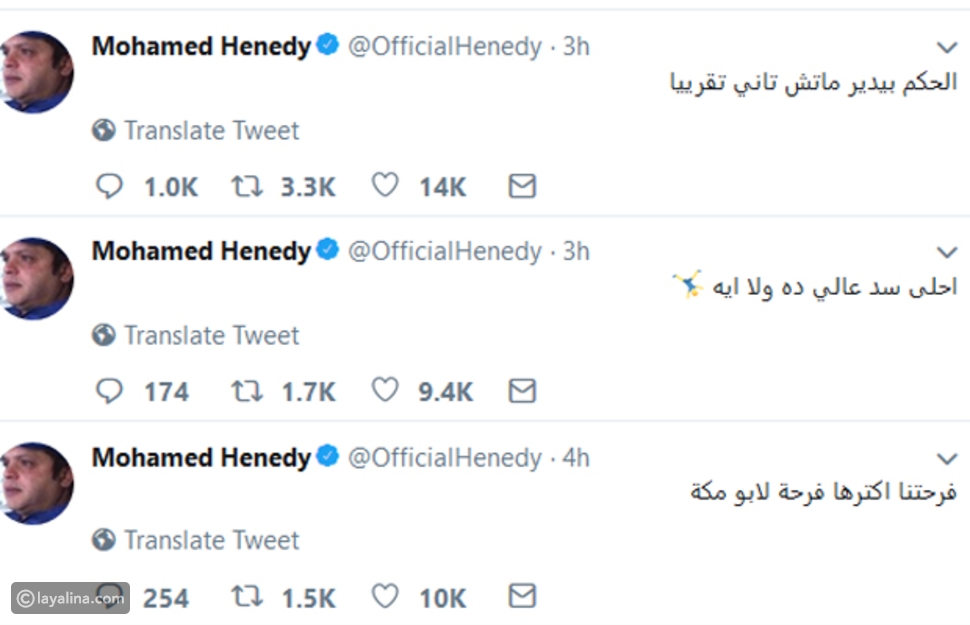Translate the first tweet
This screenshot has width=970, height=625.
point(210,130)
